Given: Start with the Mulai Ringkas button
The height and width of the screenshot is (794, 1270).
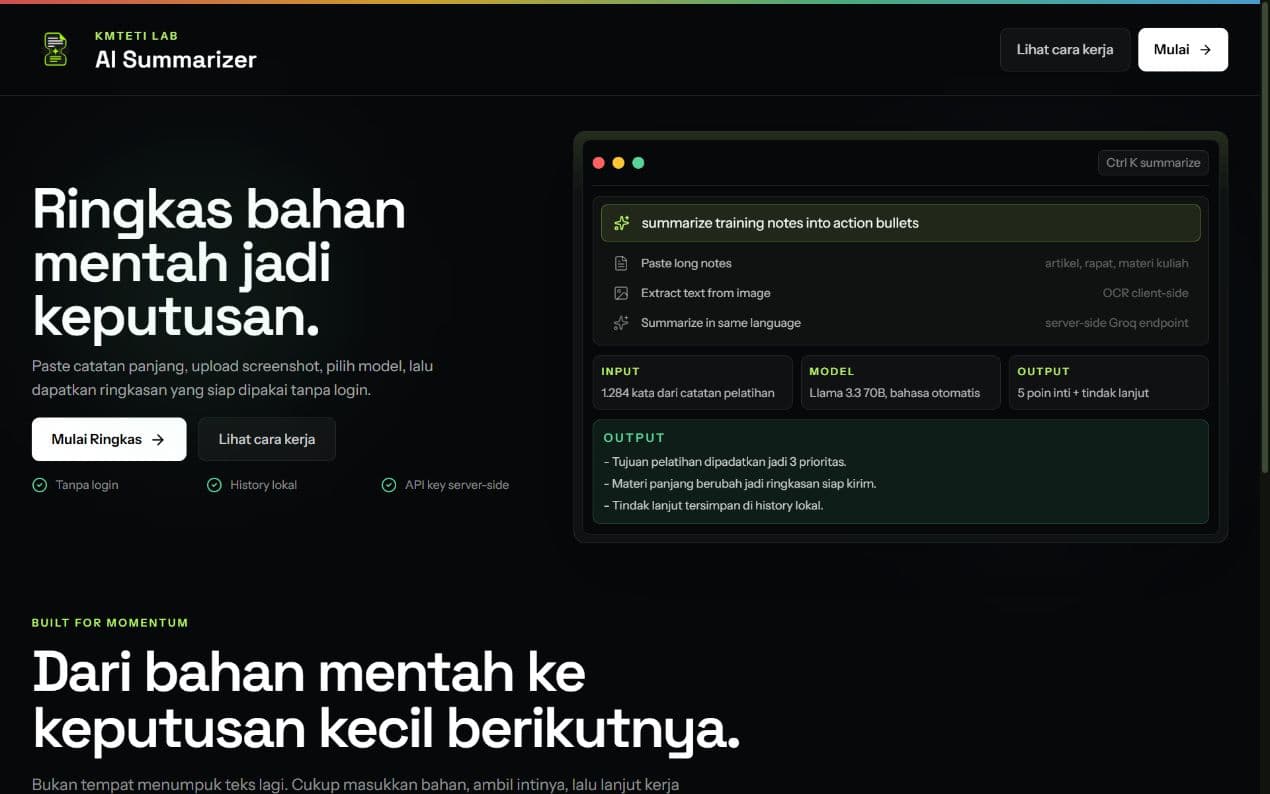Looking at the screenshot, I should click(109, 439).
